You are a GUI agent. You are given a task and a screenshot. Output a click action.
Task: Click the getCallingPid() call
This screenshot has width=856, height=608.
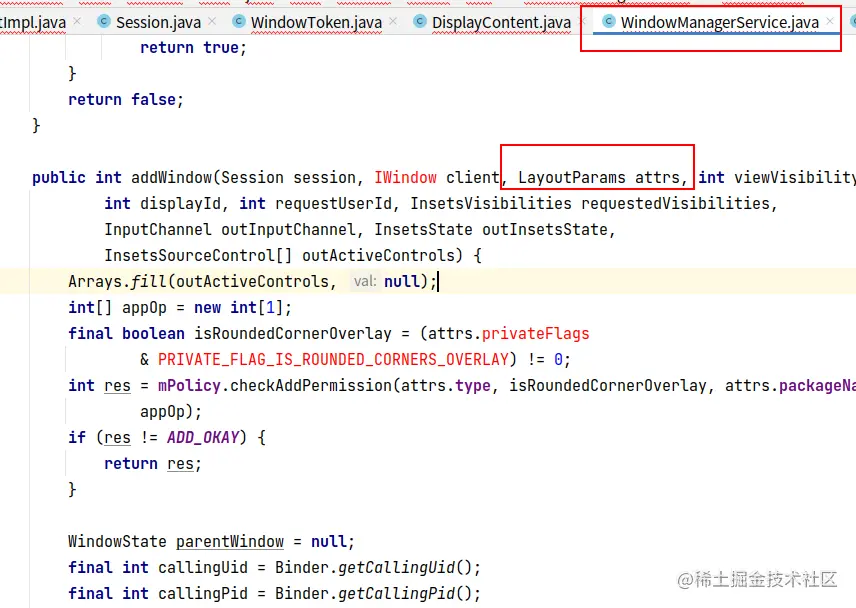[405, 593]
